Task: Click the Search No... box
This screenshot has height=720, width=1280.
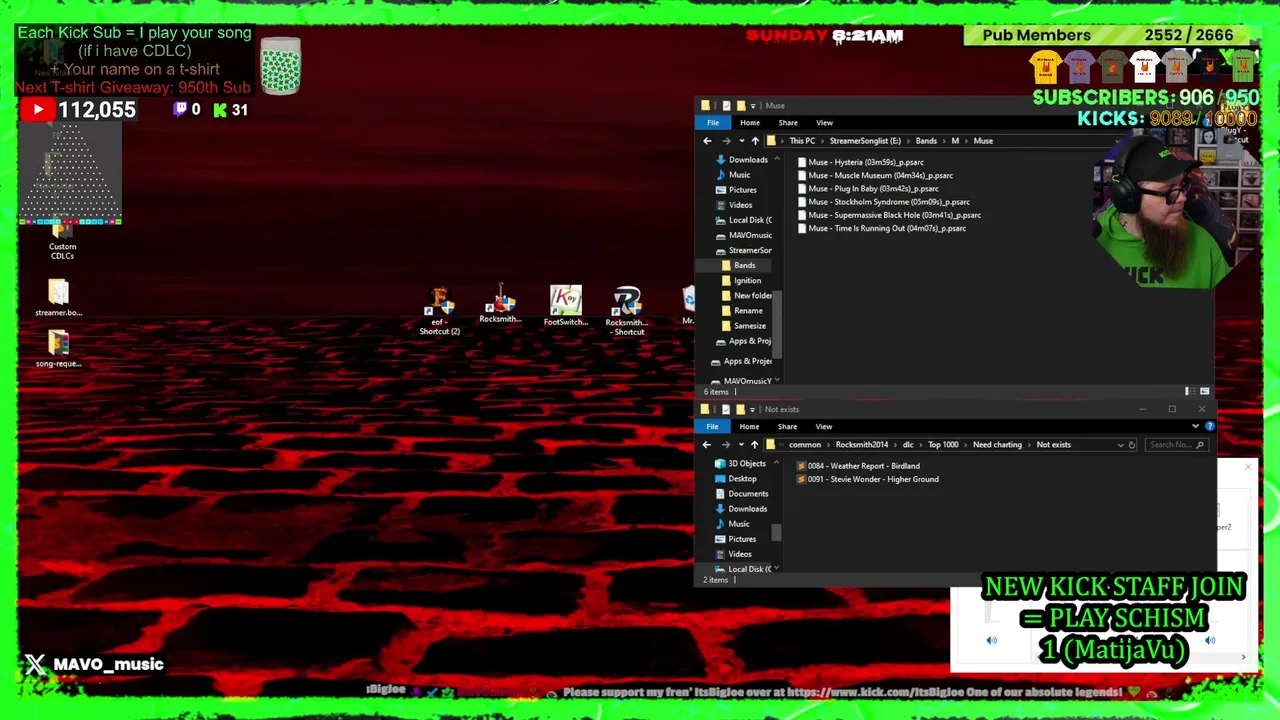Action: 1177,445
